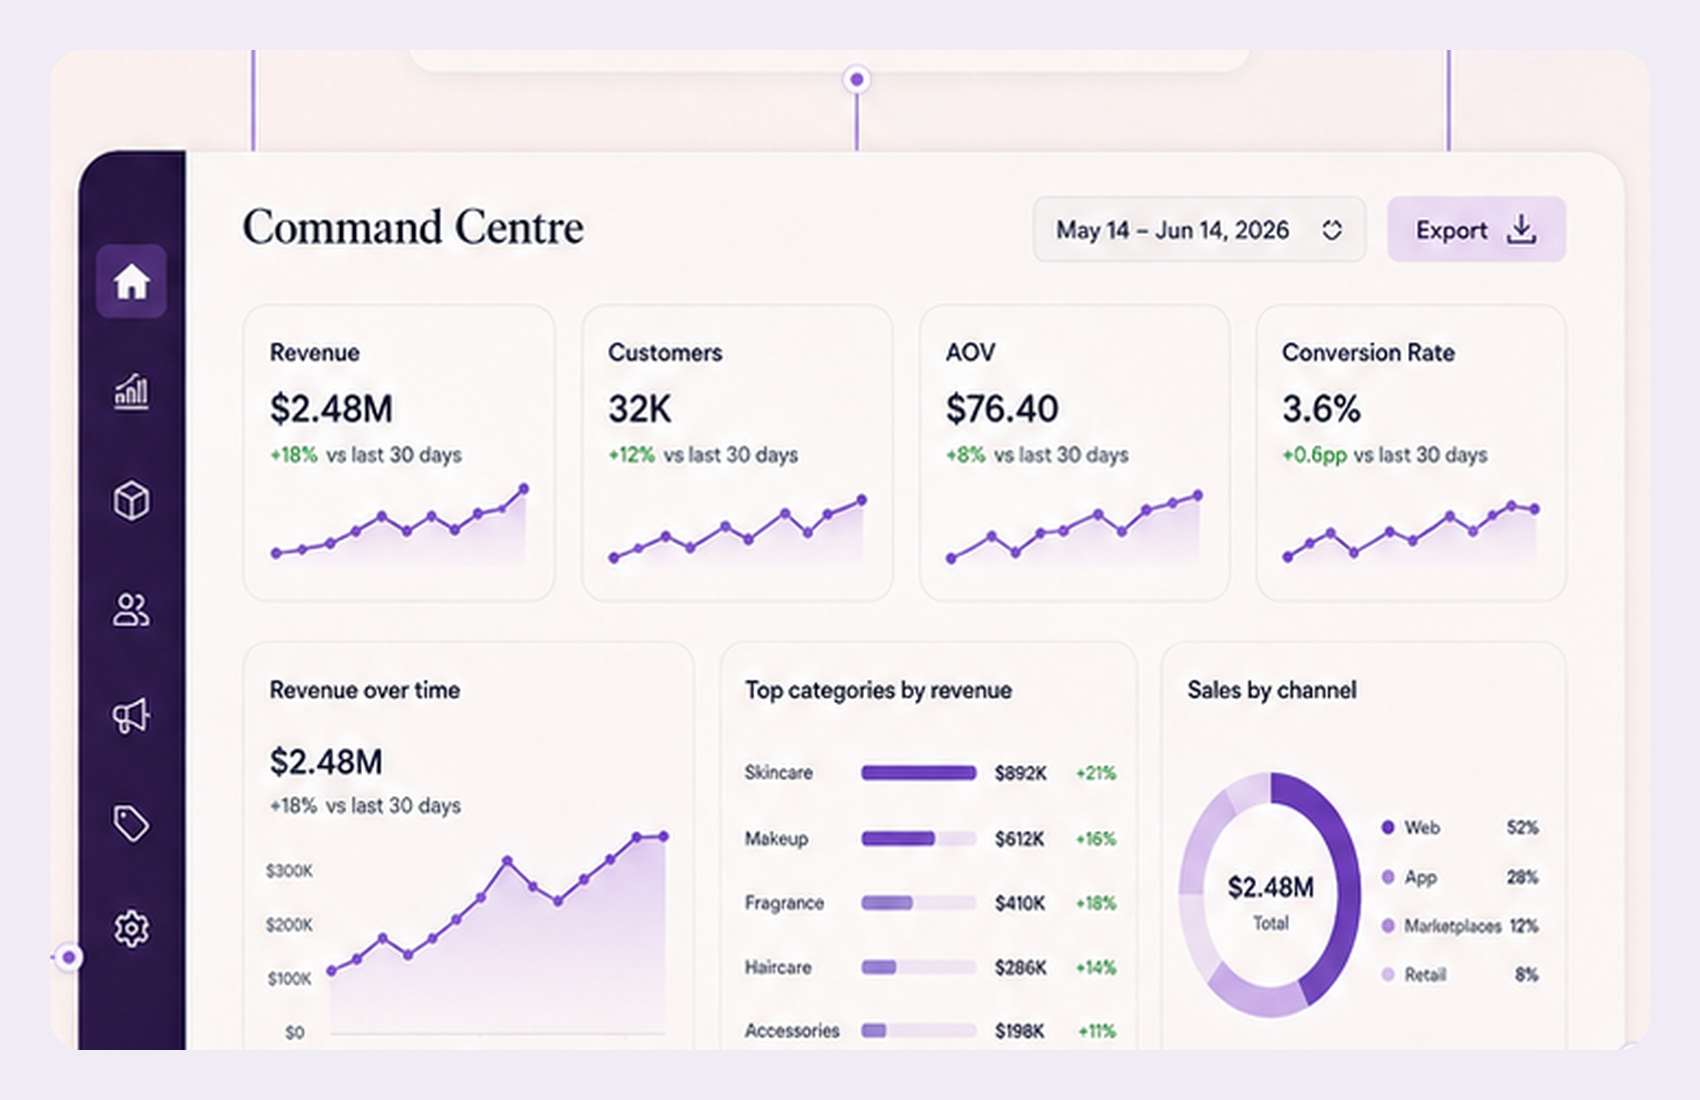Image resolution: width=1700 pixels, height=1100 pixels.
Task: Click the 28% App share value
Action: 1522,877
